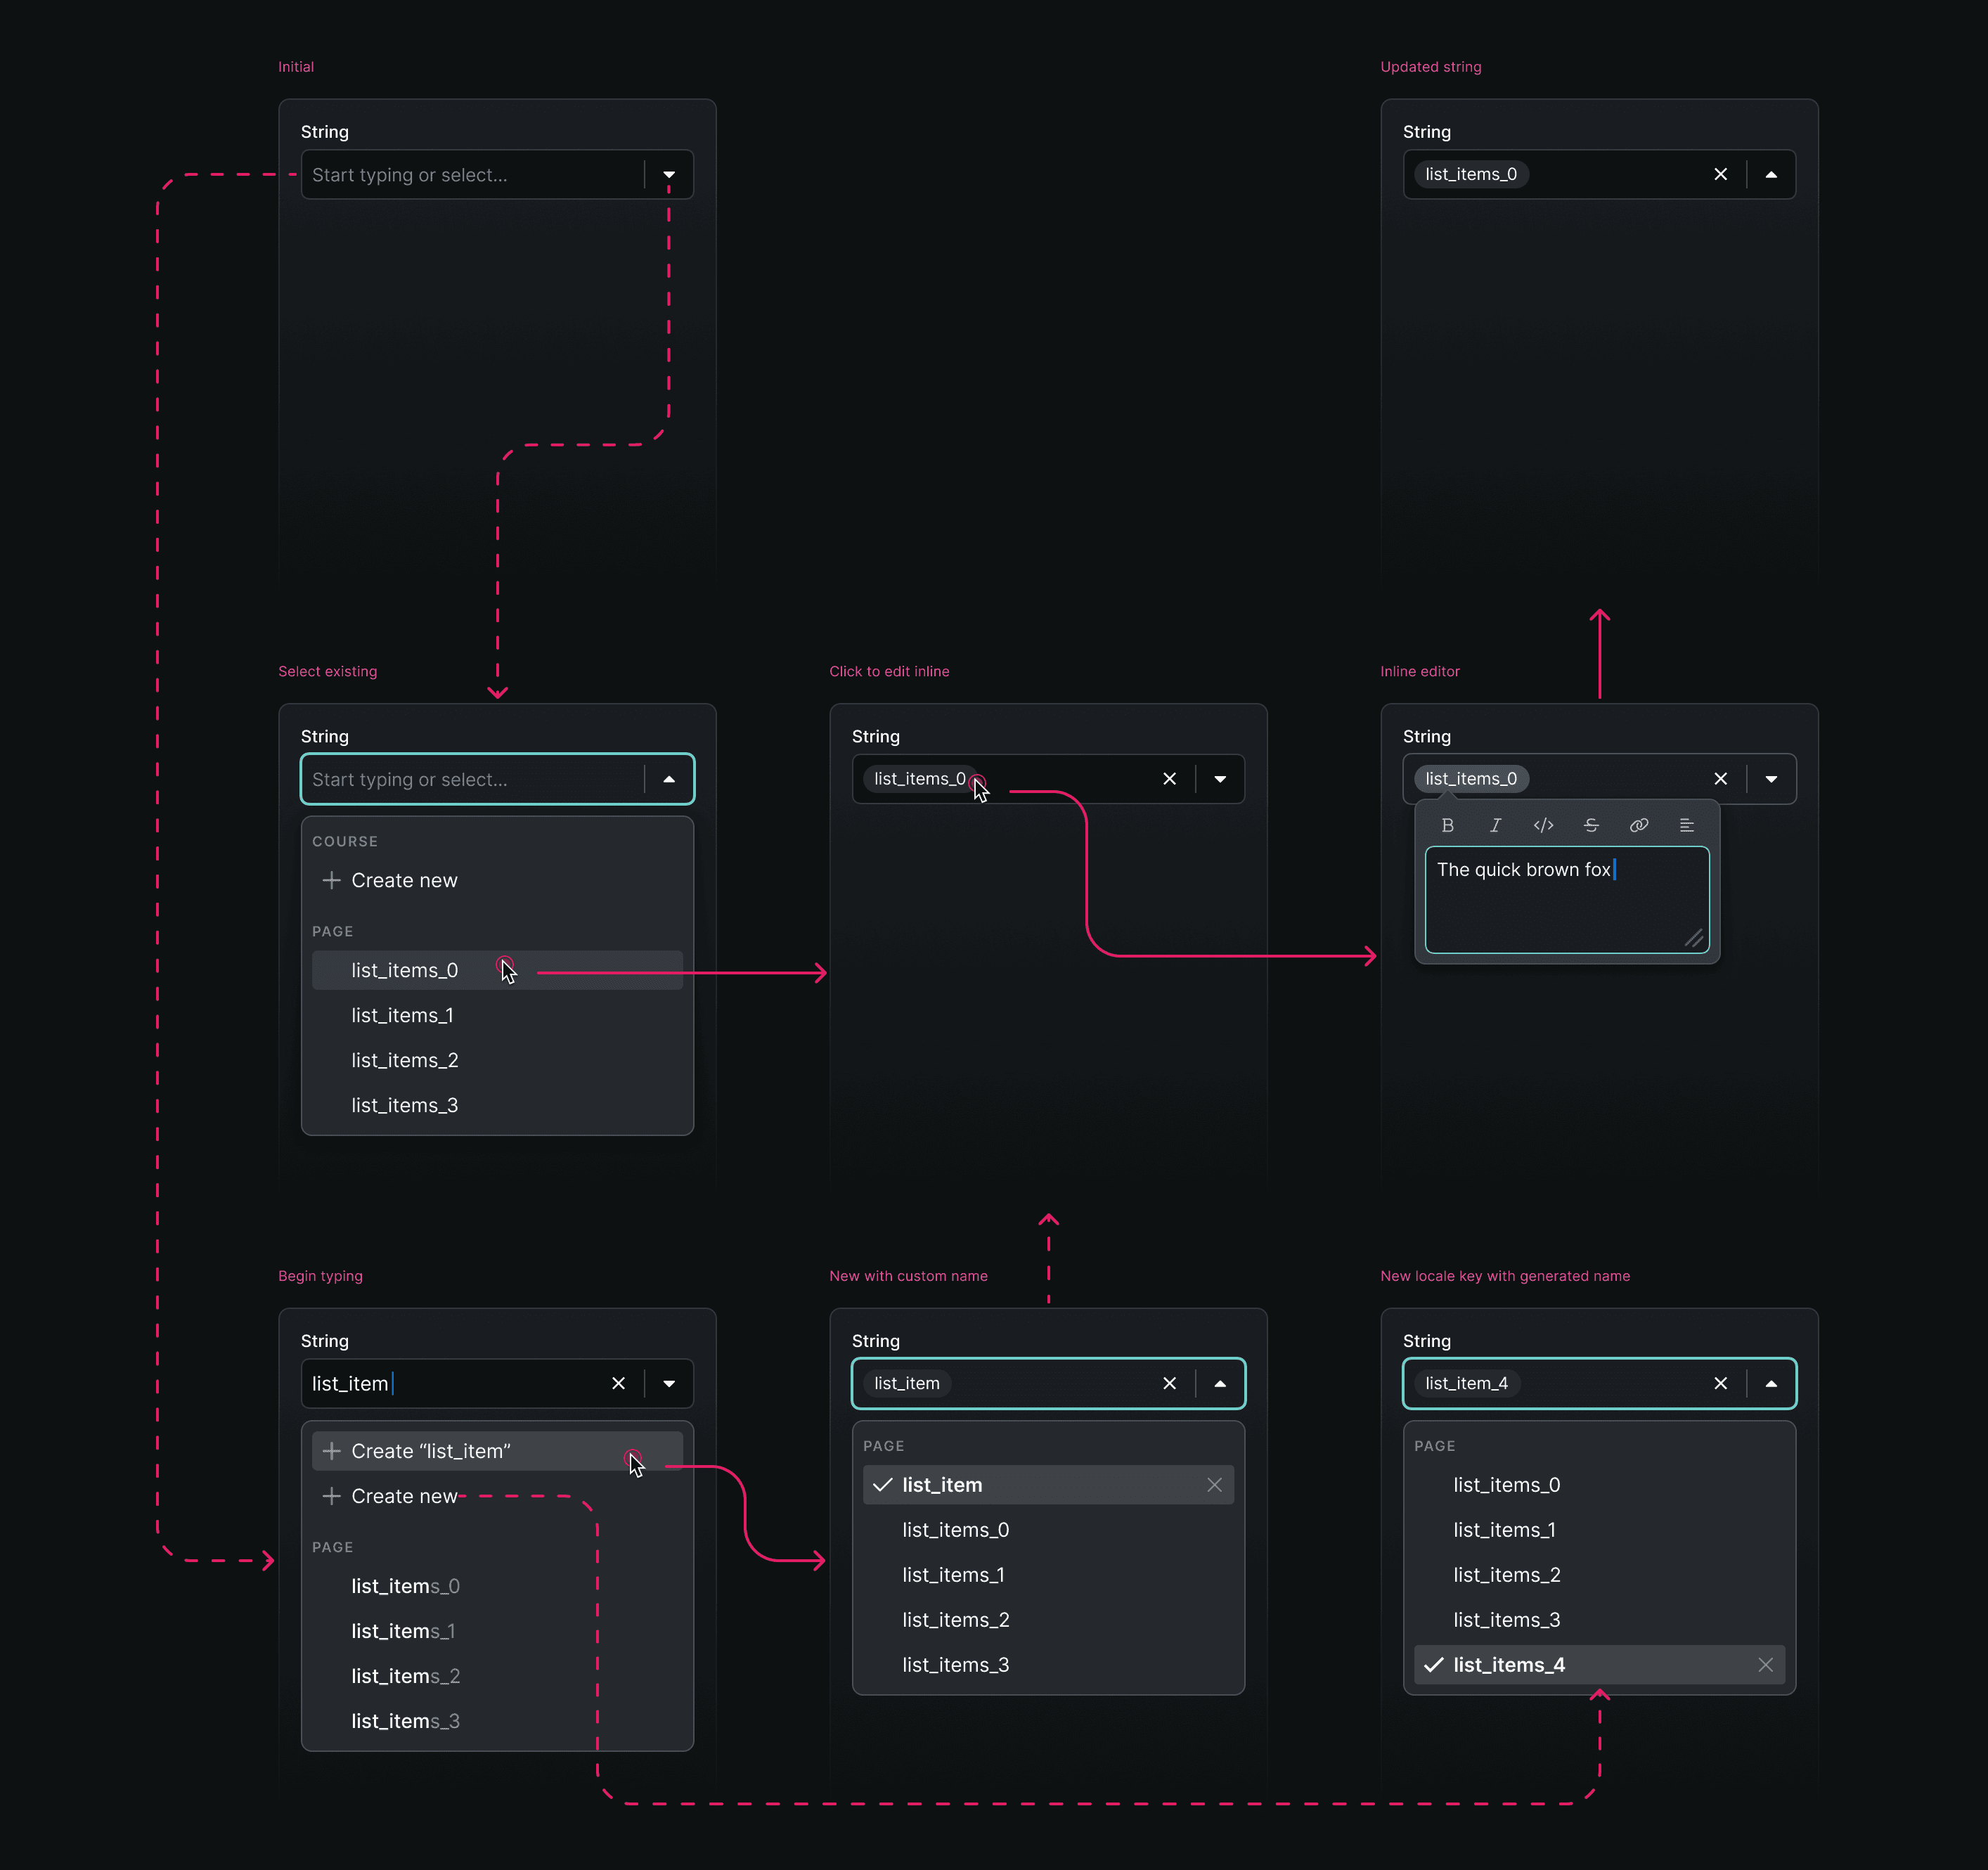Click the list_items_0 chip in the Click to edit inline panel
1988x1870 pixels.
pyautogui.click(x=920, y=779)
